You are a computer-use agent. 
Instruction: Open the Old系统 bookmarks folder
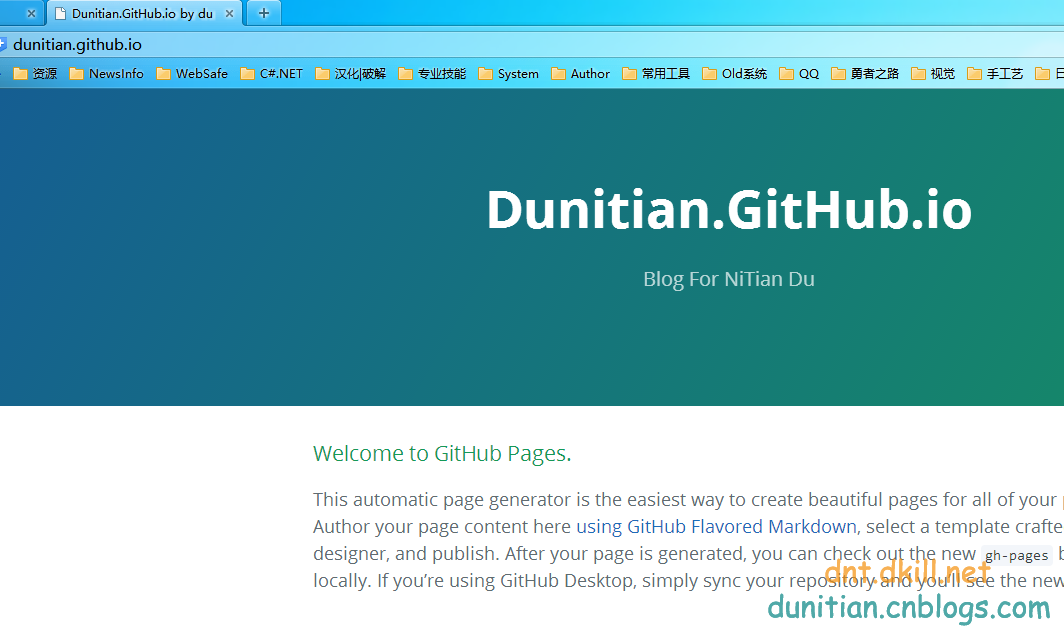point(735,73)
